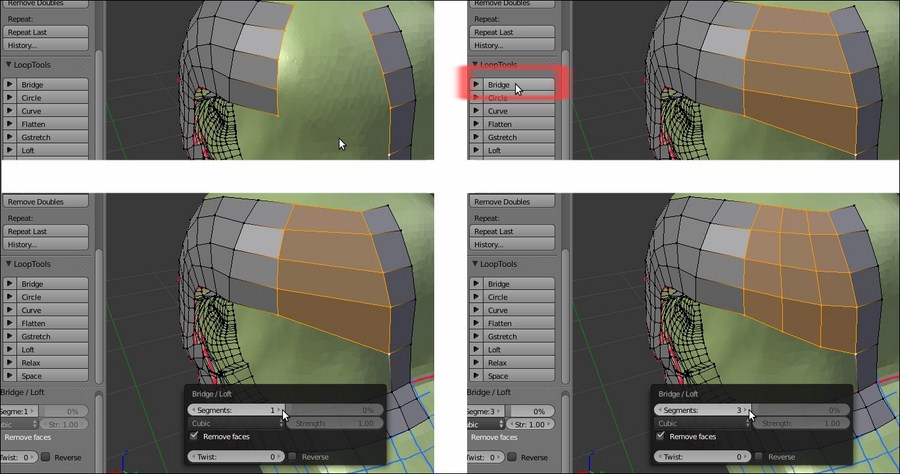The width and height of the screenshot is (900, 474).
Task: Open the Cubic dropdown in the Segments 3 popup
Action: point(703,424)
